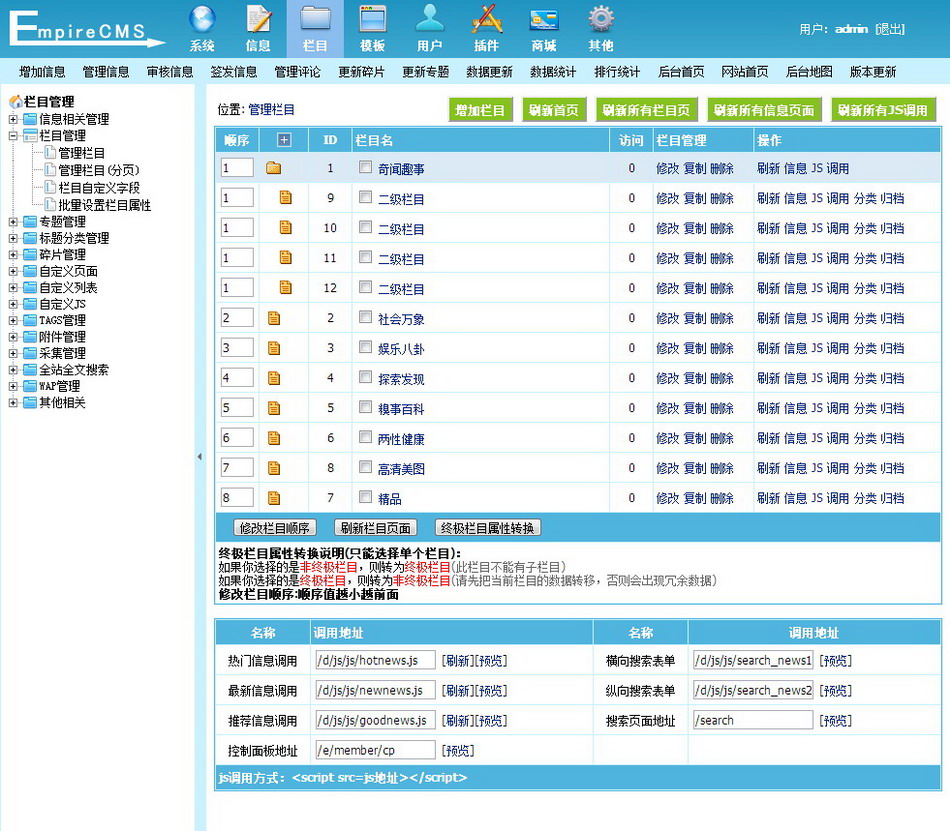Click page icon of 高清美图 row
Image resolution: width=950 pixels, height=831 pixels.
[274, 468]
